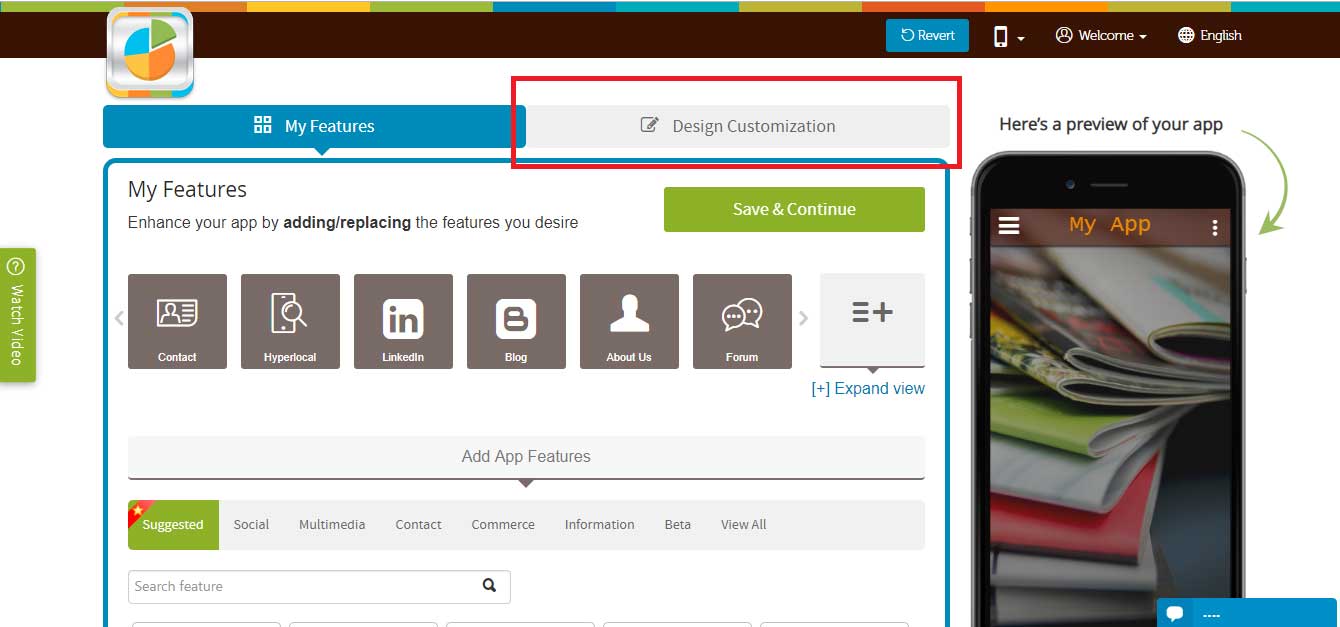
Task: Click the Revert button
Action: pos(926,35)
